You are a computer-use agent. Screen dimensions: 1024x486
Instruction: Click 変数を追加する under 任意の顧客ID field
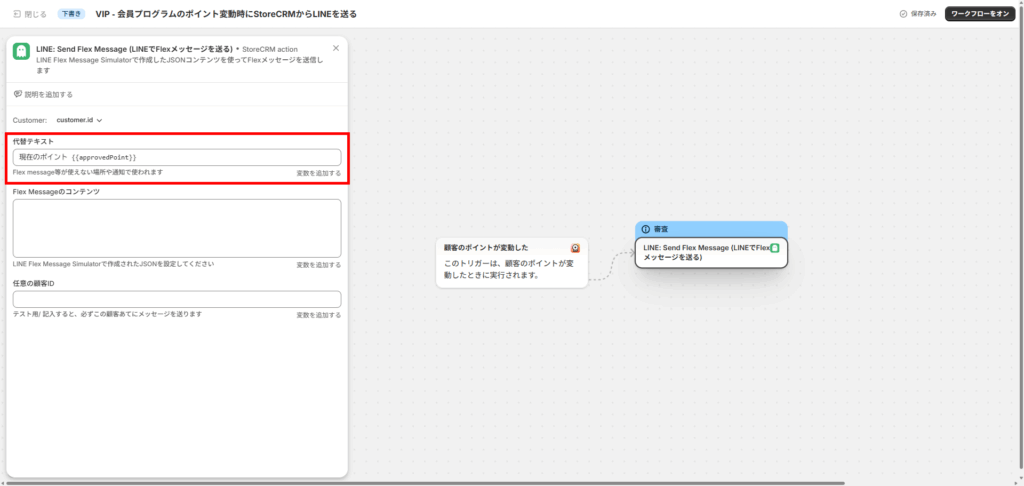click(318, 315)
